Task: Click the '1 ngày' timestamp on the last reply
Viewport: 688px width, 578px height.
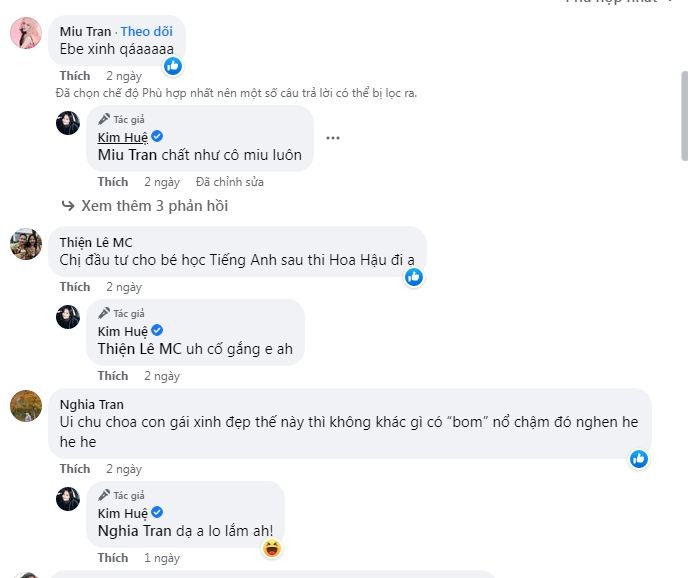Action: pyautogui.click(x=161, y=557)
